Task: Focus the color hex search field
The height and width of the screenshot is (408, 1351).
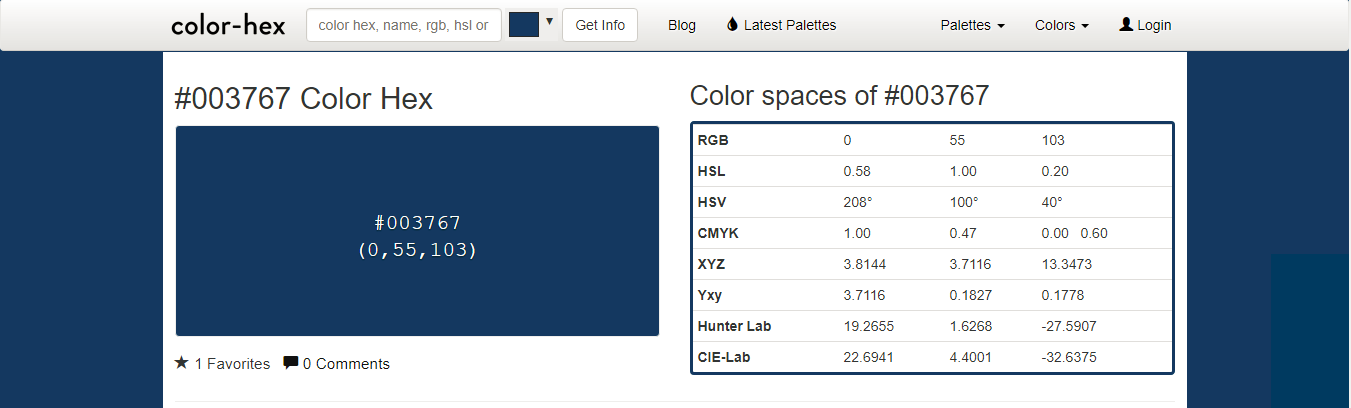Action: [403, 25]
